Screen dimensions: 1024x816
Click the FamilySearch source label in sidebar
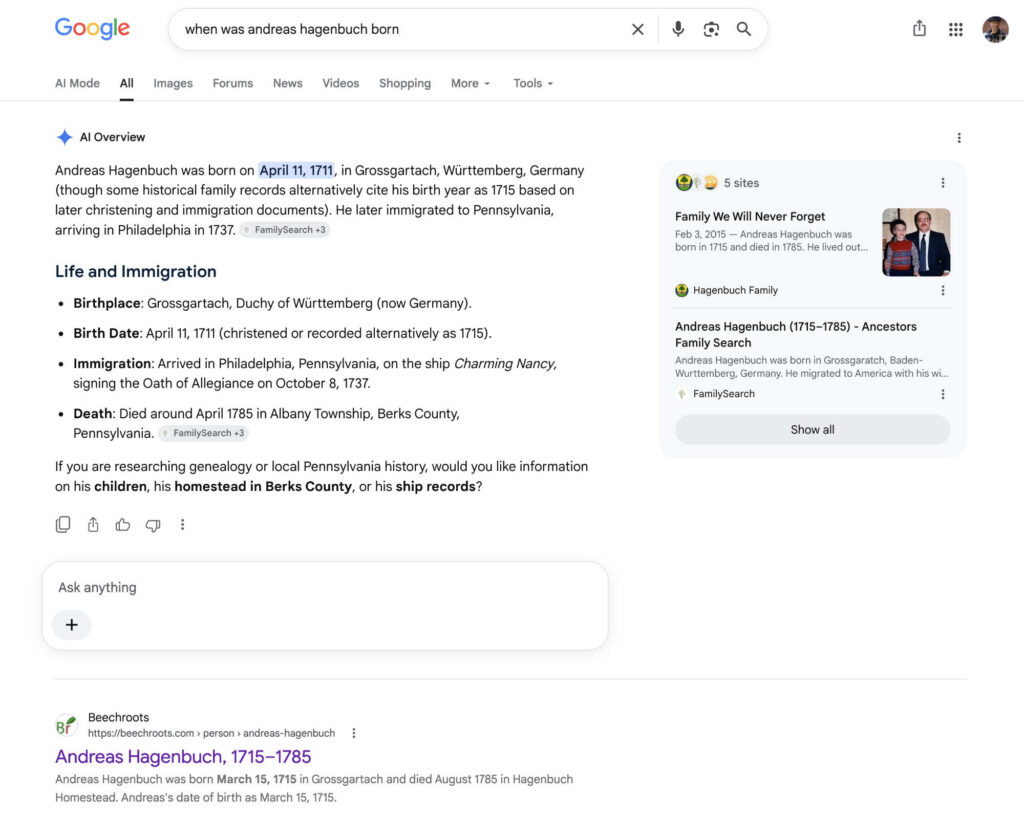point(724,394)
